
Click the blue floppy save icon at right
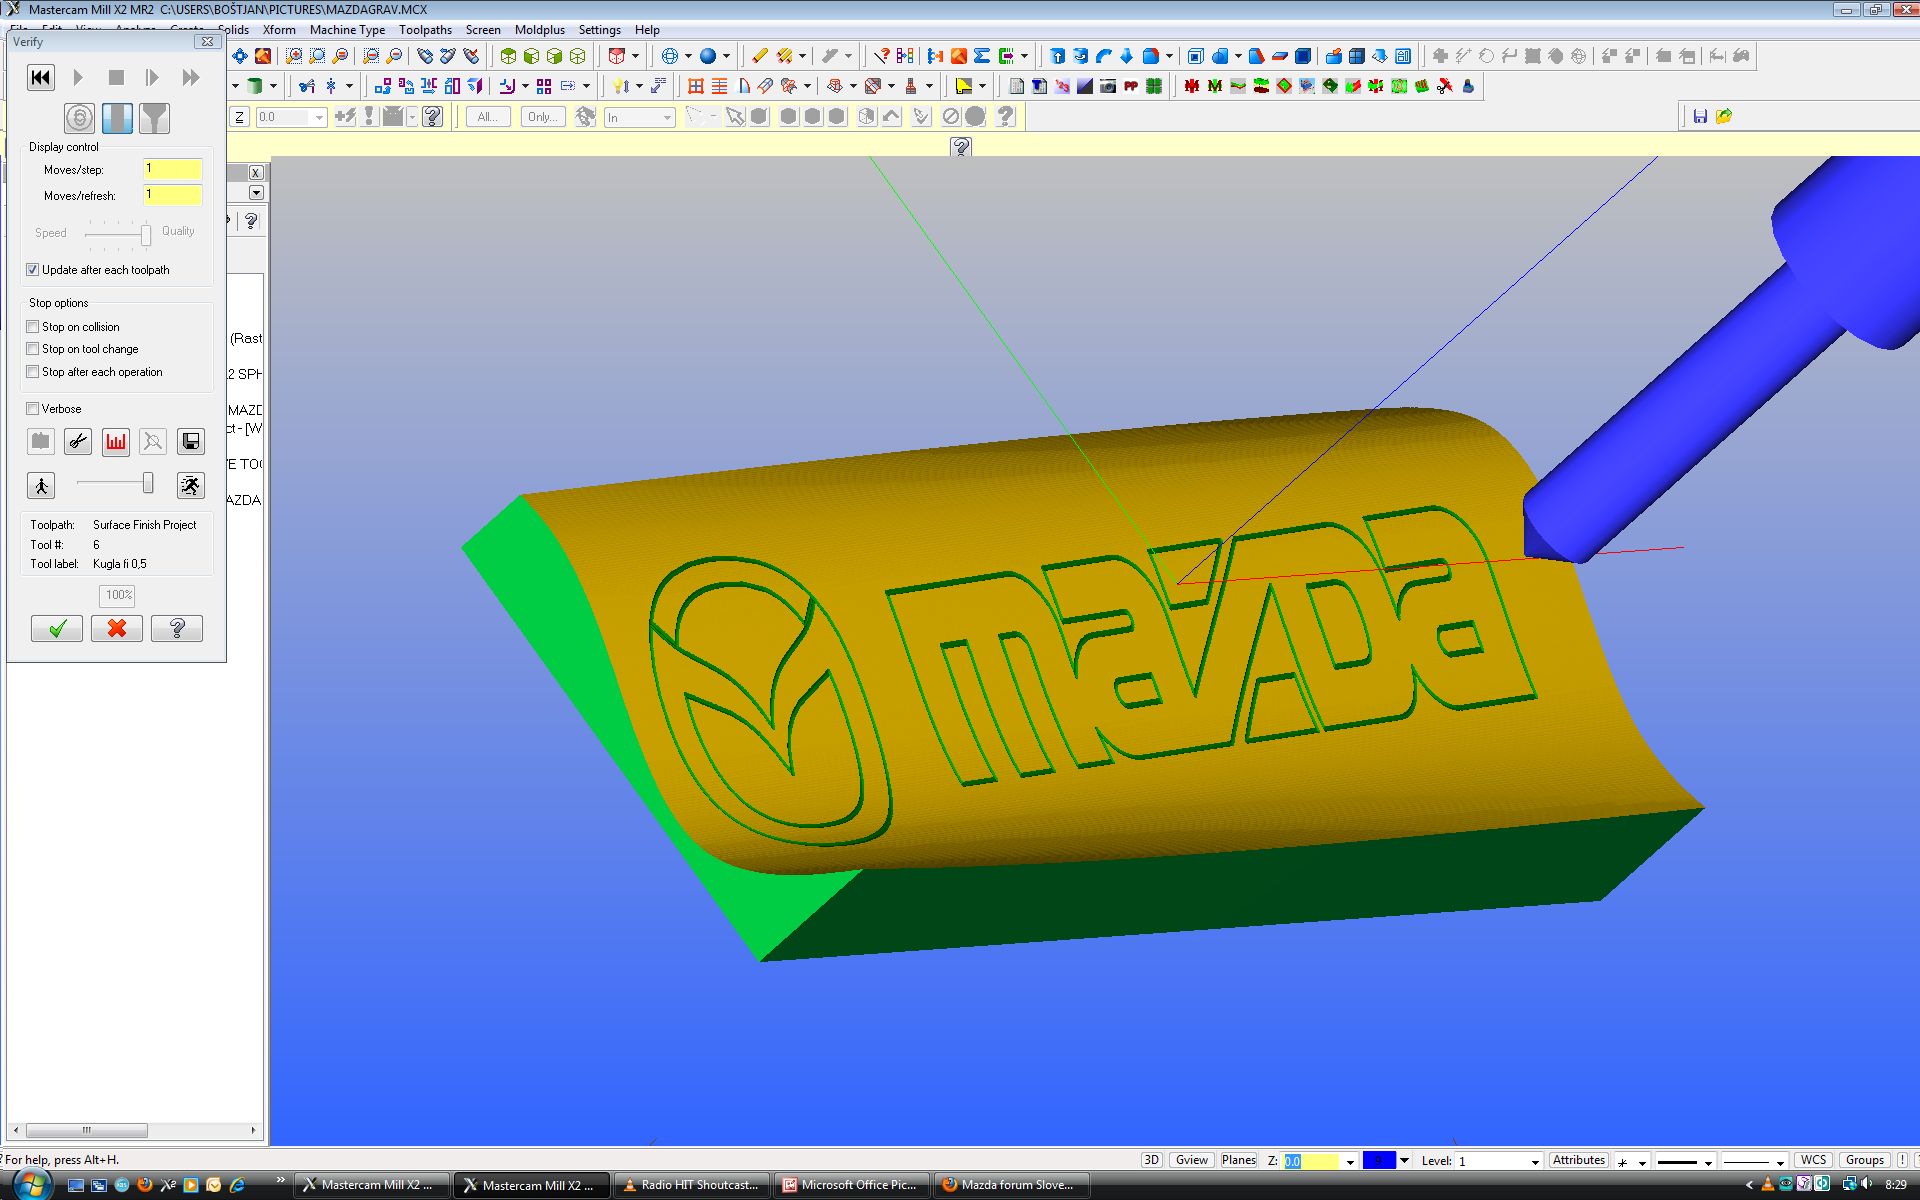coord(1700,116)
